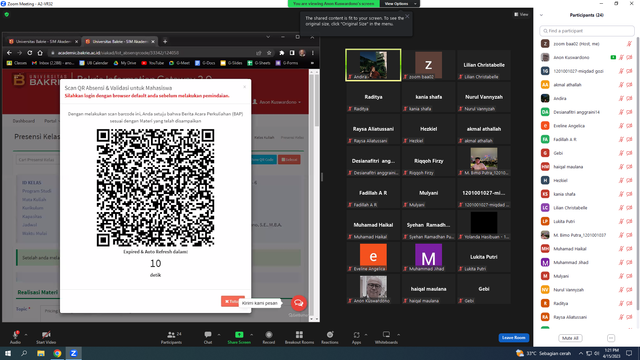Viewport: 640px width, 360px height.
Task: Click the Find a participant search field
Action: coord(587,31)
